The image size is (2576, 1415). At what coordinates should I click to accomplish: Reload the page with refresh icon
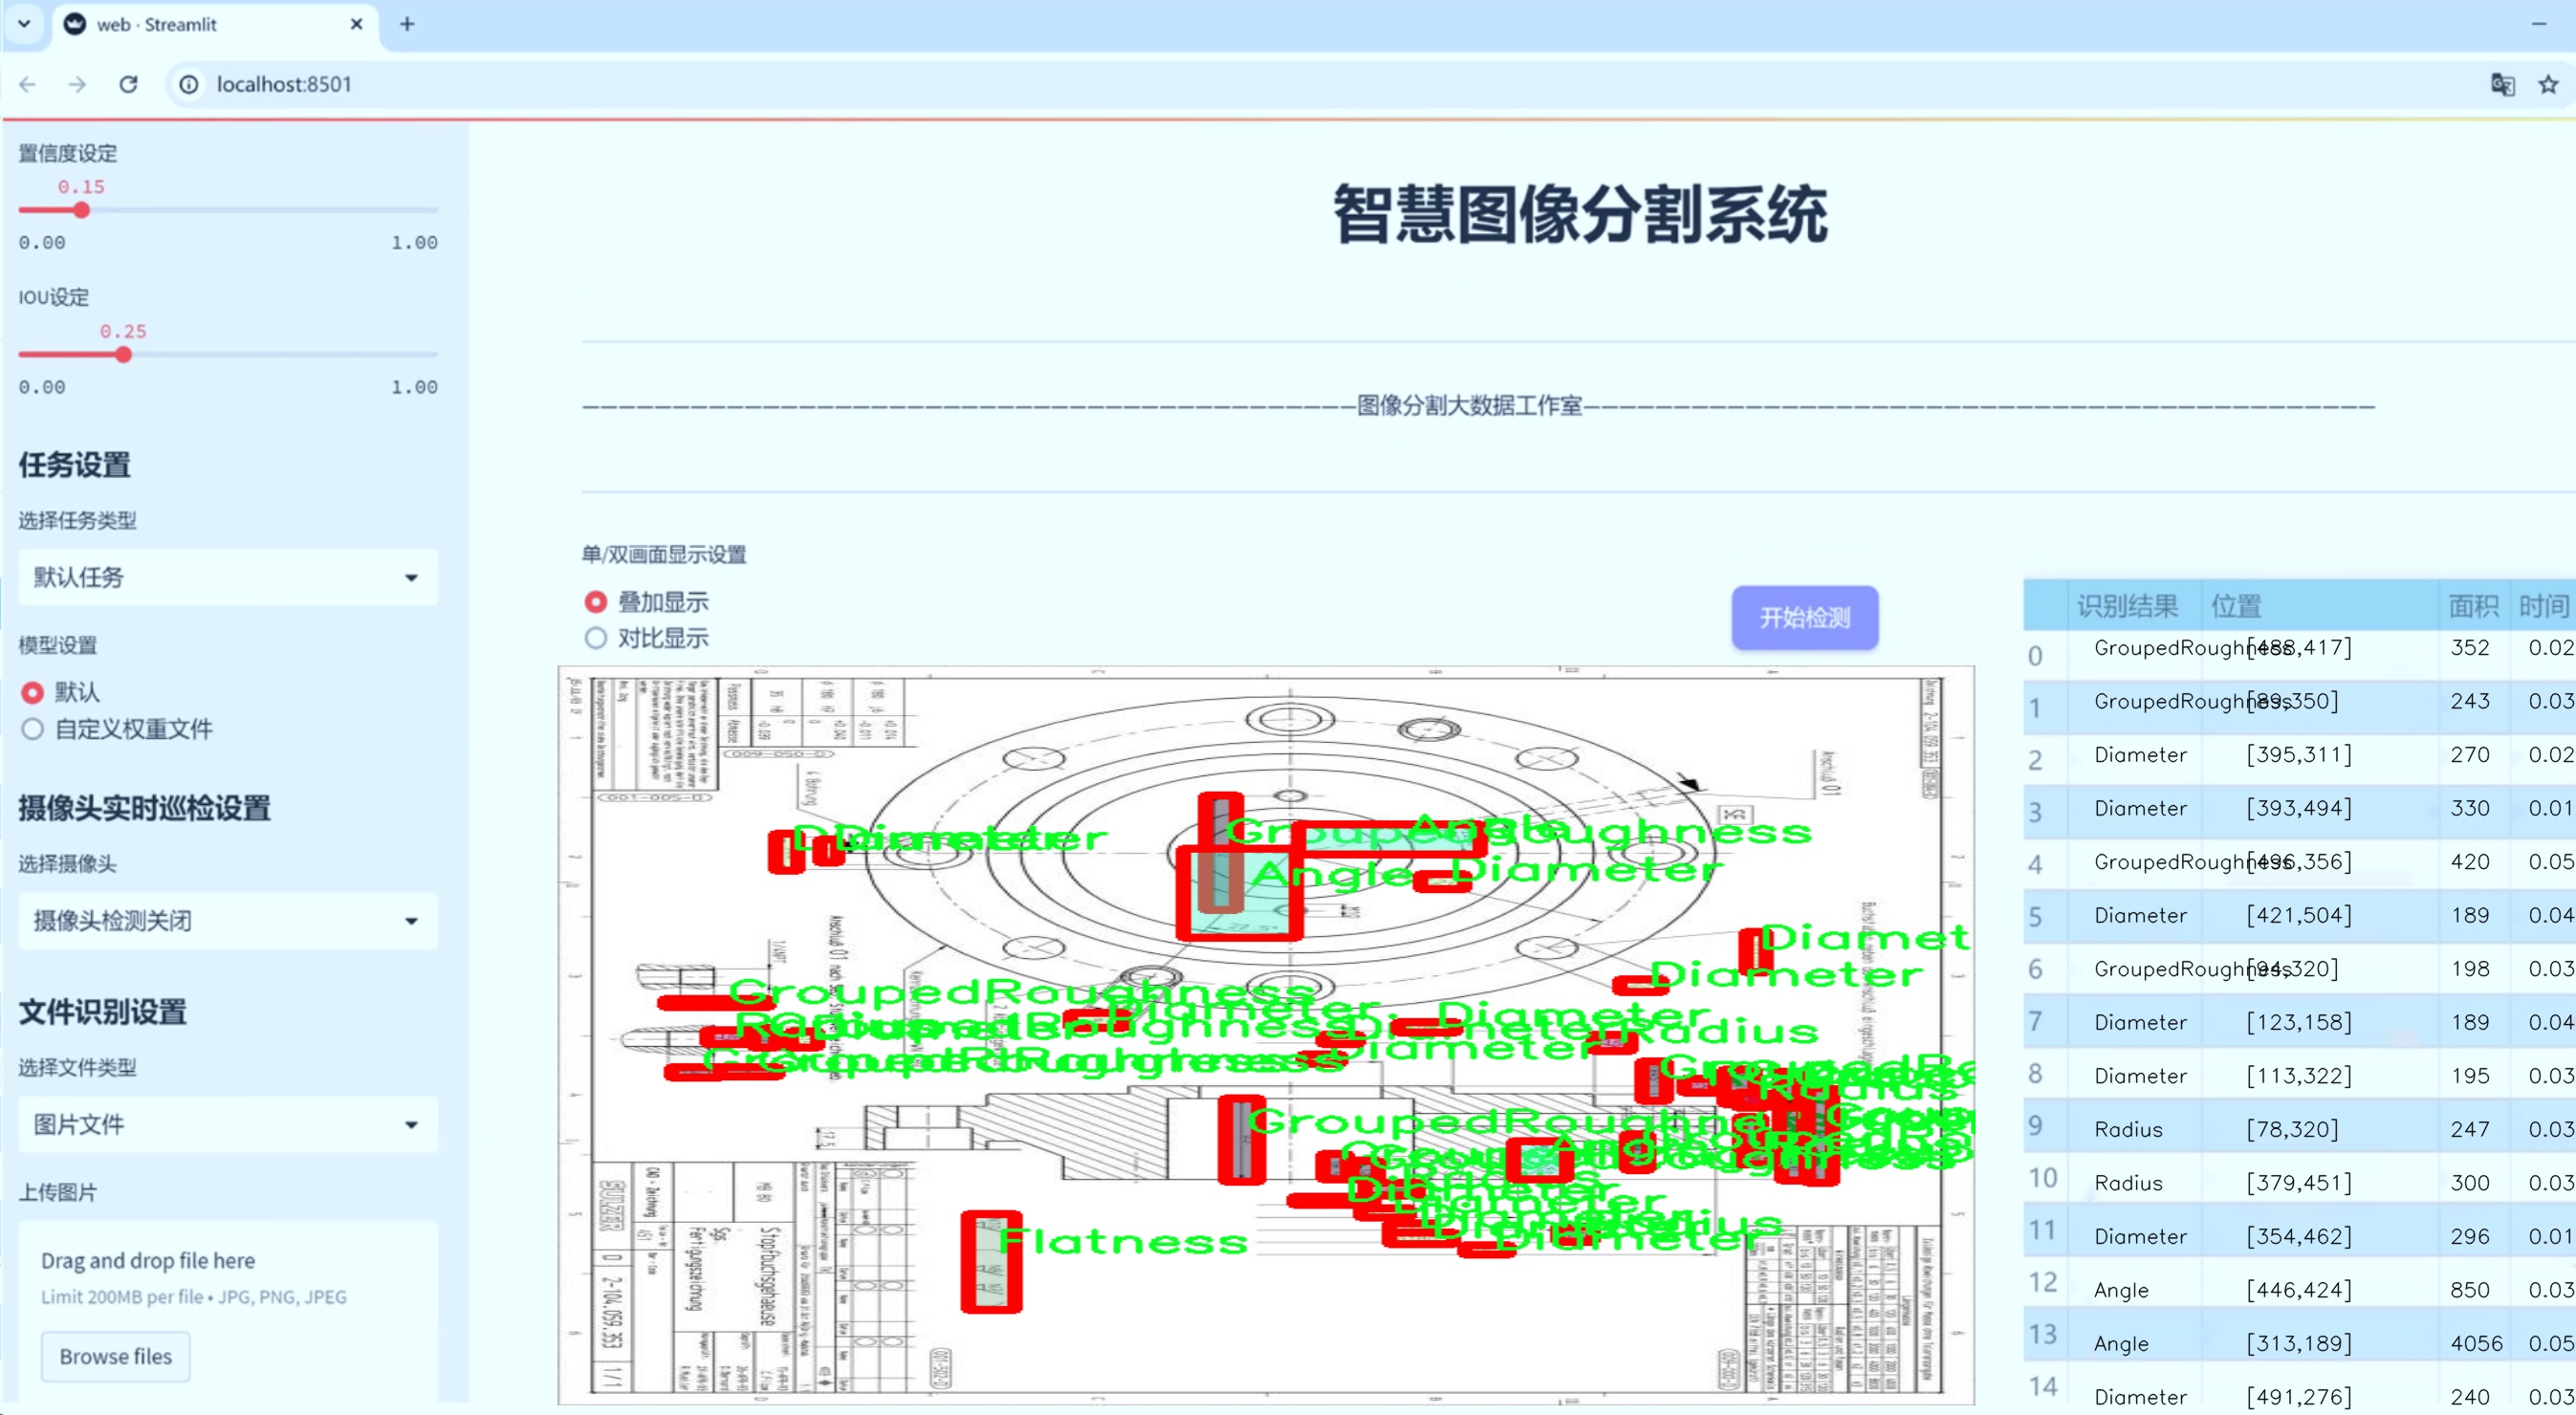click(128, 85)
